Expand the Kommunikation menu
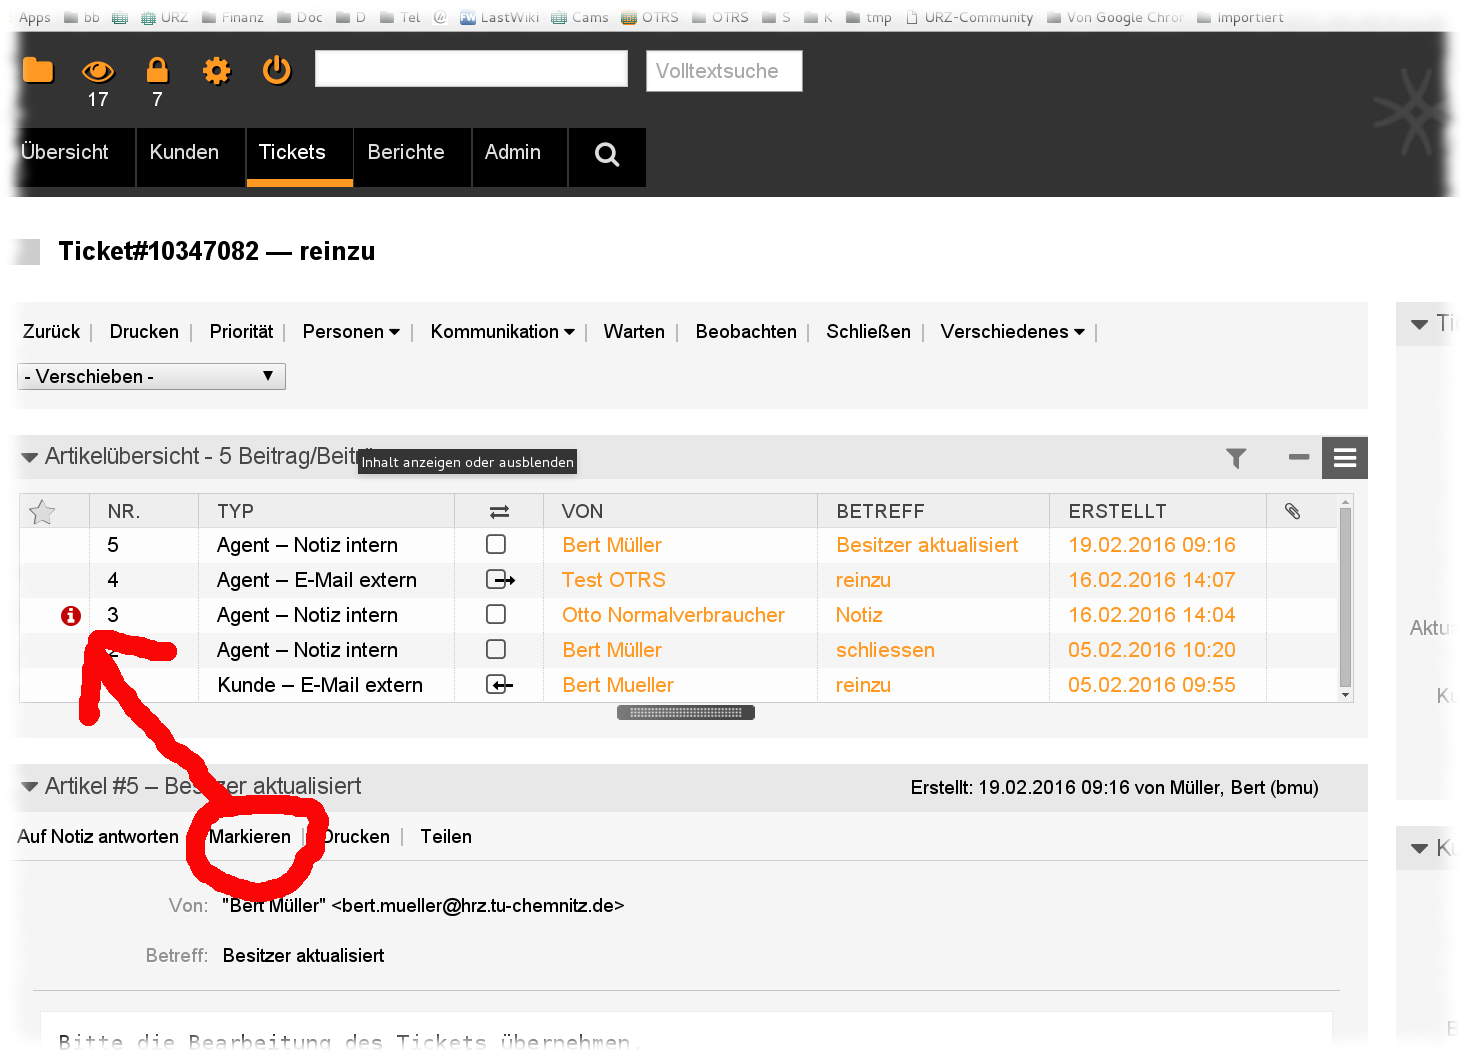 pos(502,332)
